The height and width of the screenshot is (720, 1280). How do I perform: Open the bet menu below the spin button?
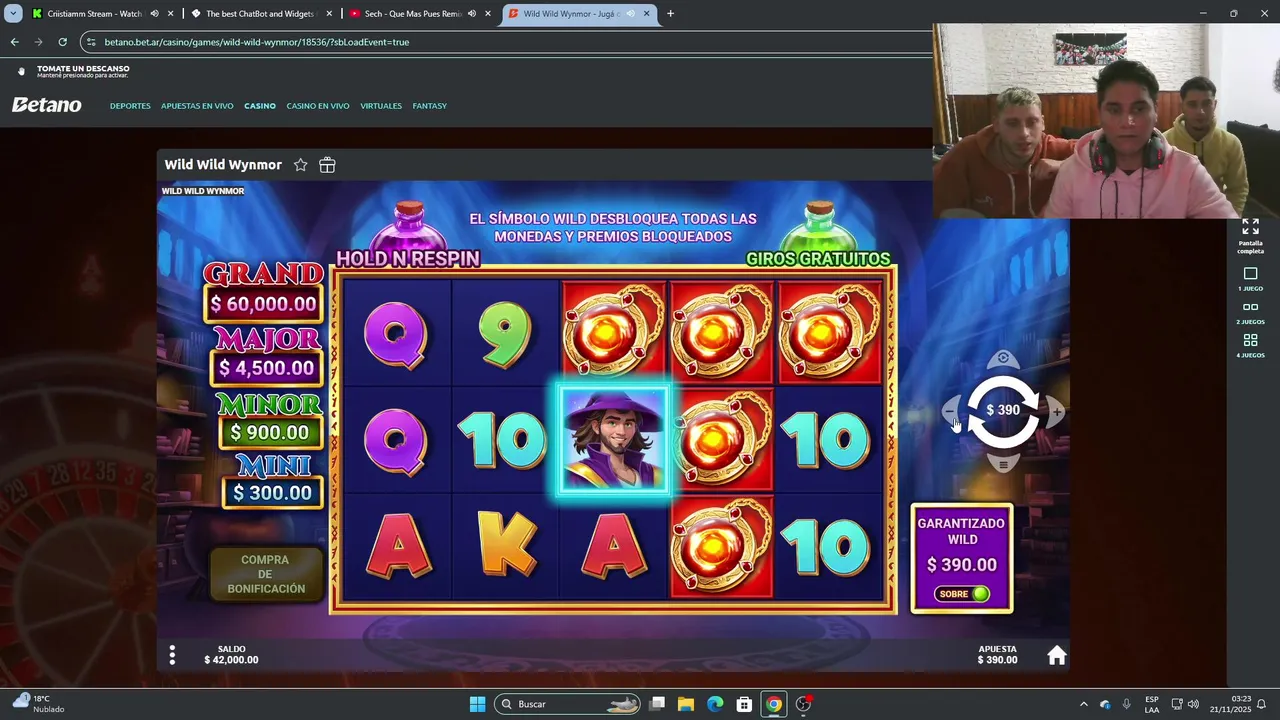(1003, 464)
